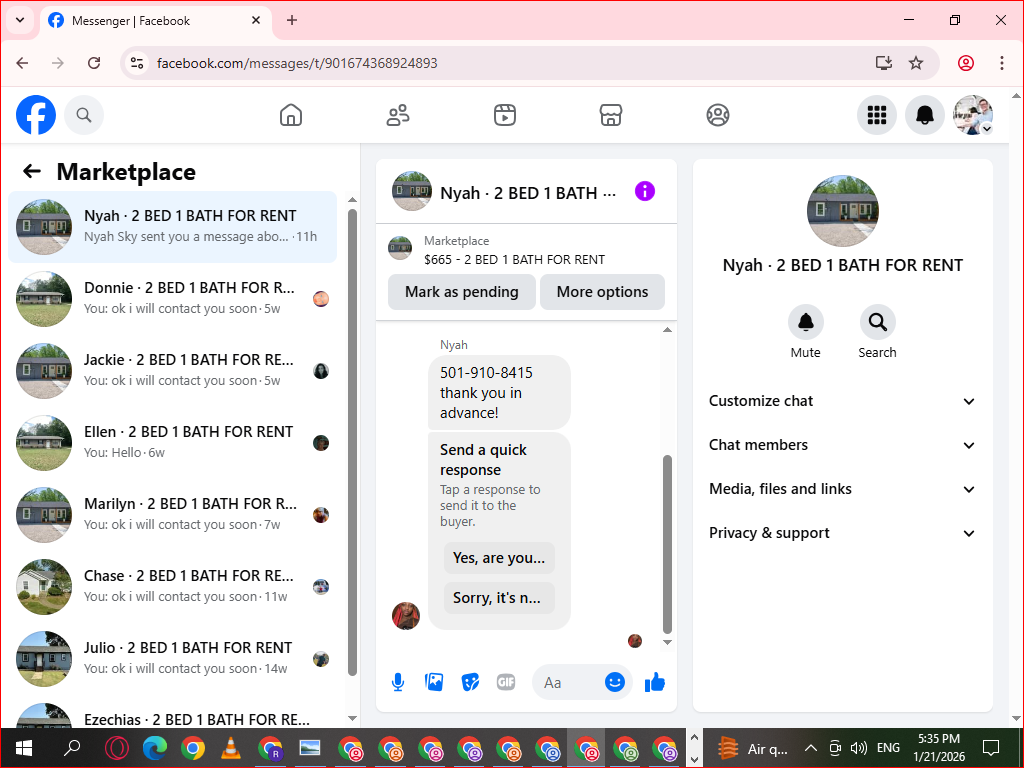Open the account profile picture menu

[x=973, y=115]
